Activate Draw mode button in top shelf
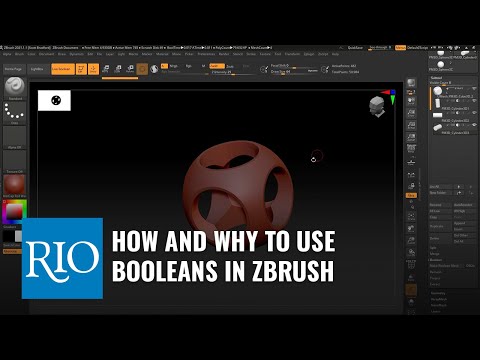Screen dimensions: 480x360 [x=93, y=69]
